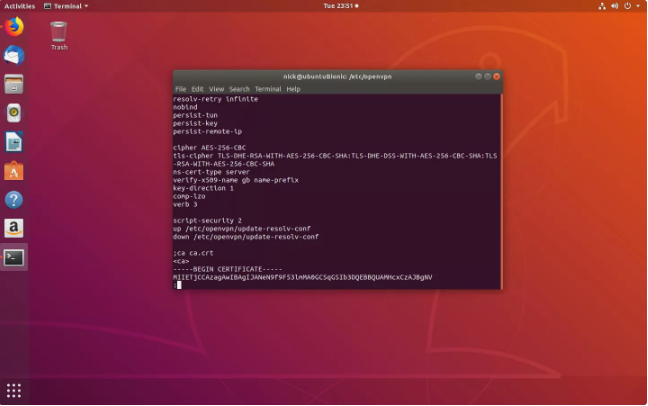The image size is (648, 406).
Task: Click the 'nobind' line
Action: pyautogui.click(x=185, y=107)
